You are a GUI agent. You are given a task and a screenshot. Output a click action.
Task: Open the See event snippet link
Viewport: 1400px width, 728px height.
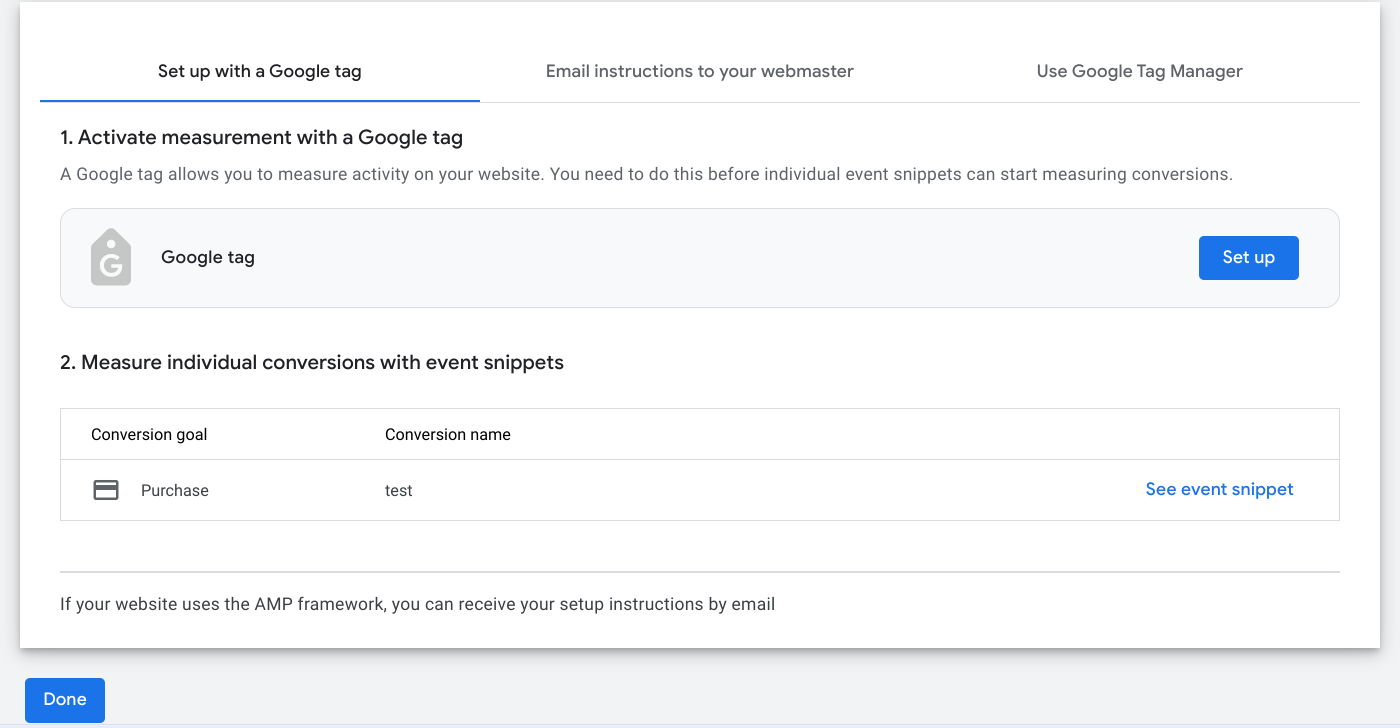pos(1219,489)
